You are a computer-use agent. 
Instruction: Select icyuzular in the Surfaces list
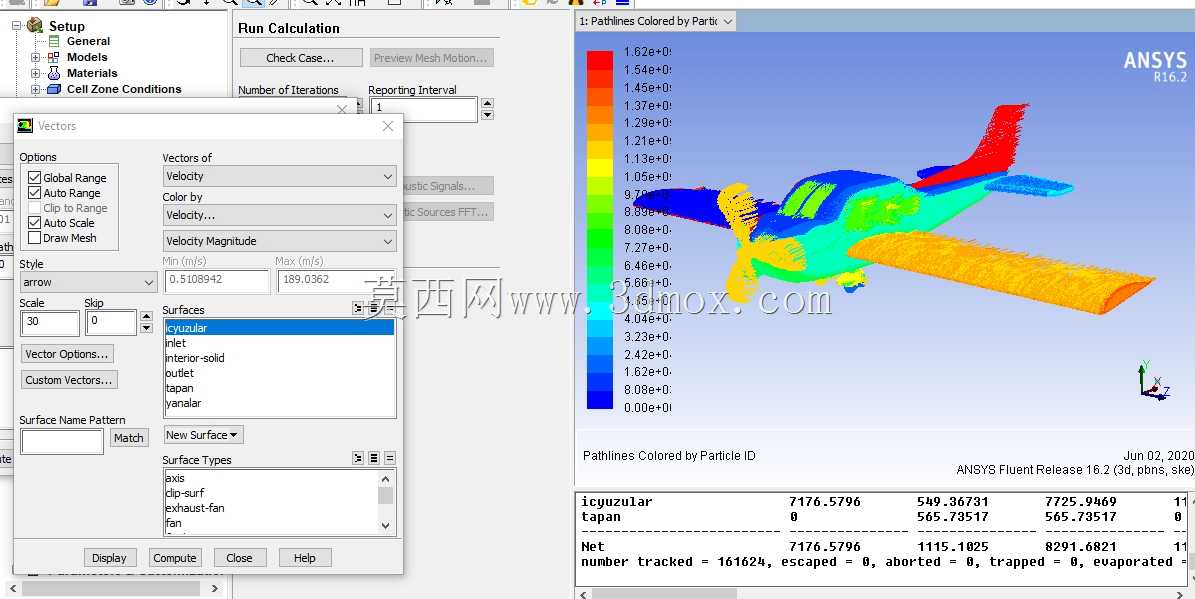[279, 328]
